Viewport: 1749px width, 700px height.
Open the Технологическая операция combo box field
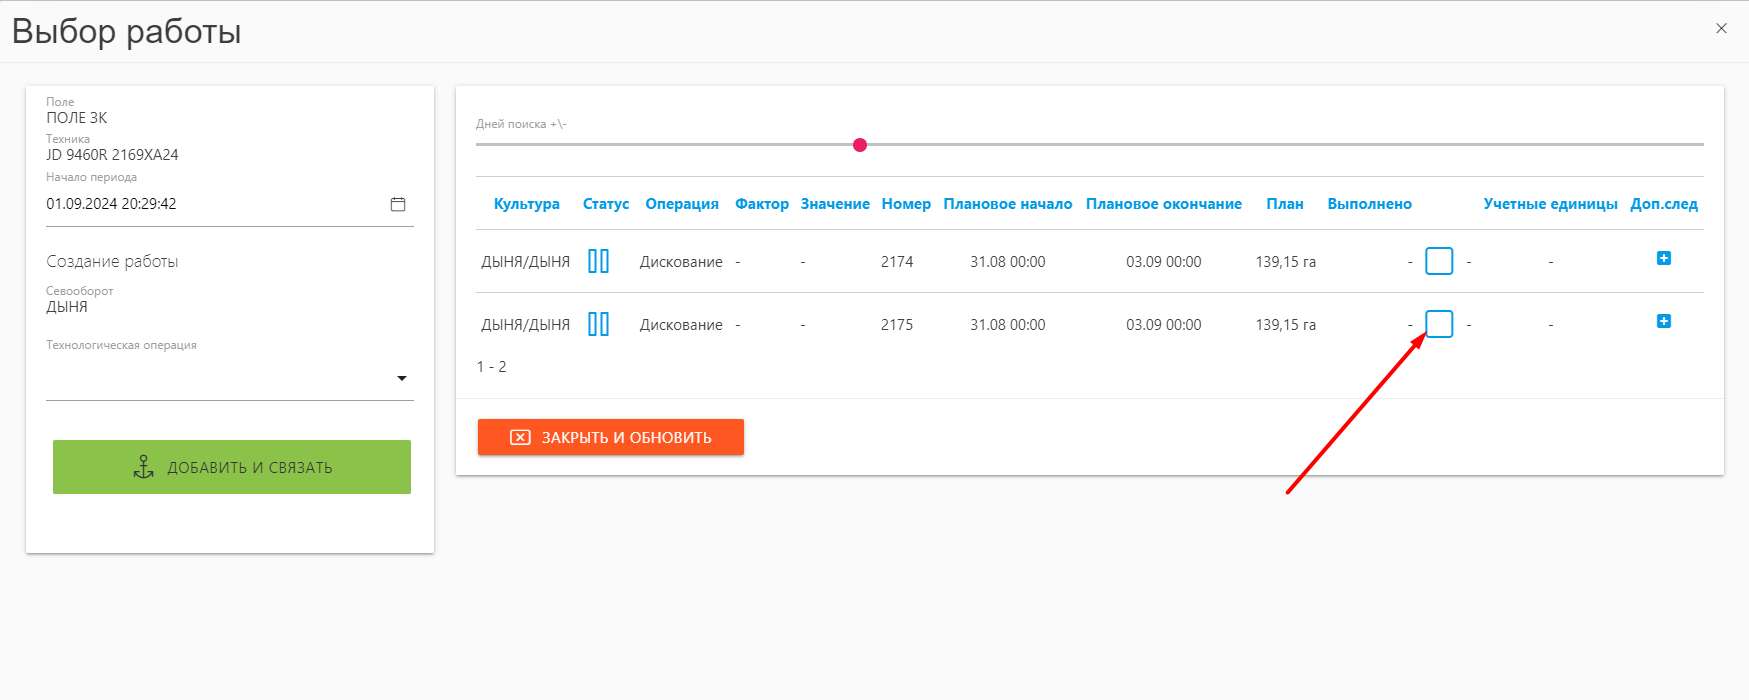[230, 379]
